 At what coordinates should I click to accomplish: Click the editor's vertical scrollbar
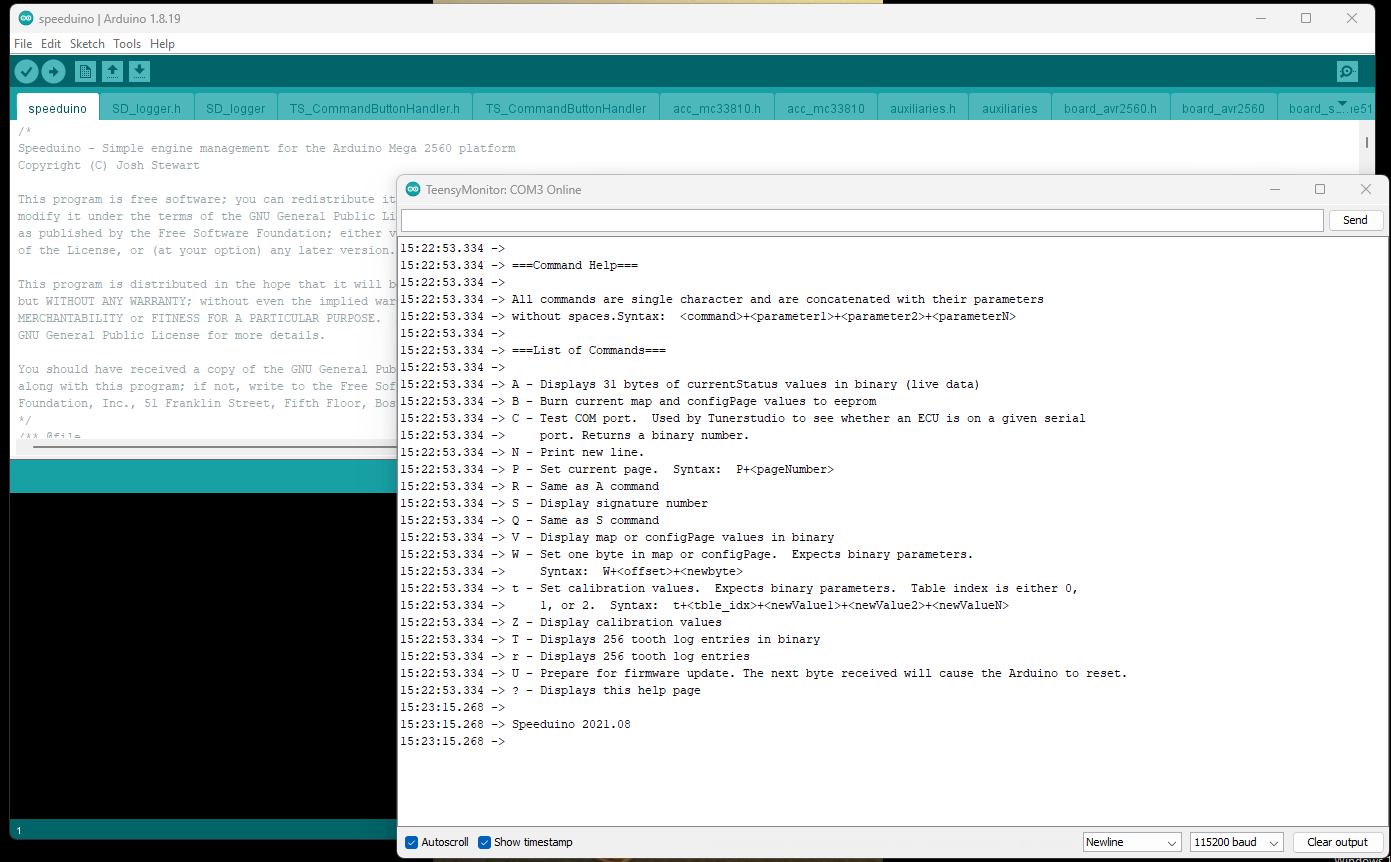1366,143
